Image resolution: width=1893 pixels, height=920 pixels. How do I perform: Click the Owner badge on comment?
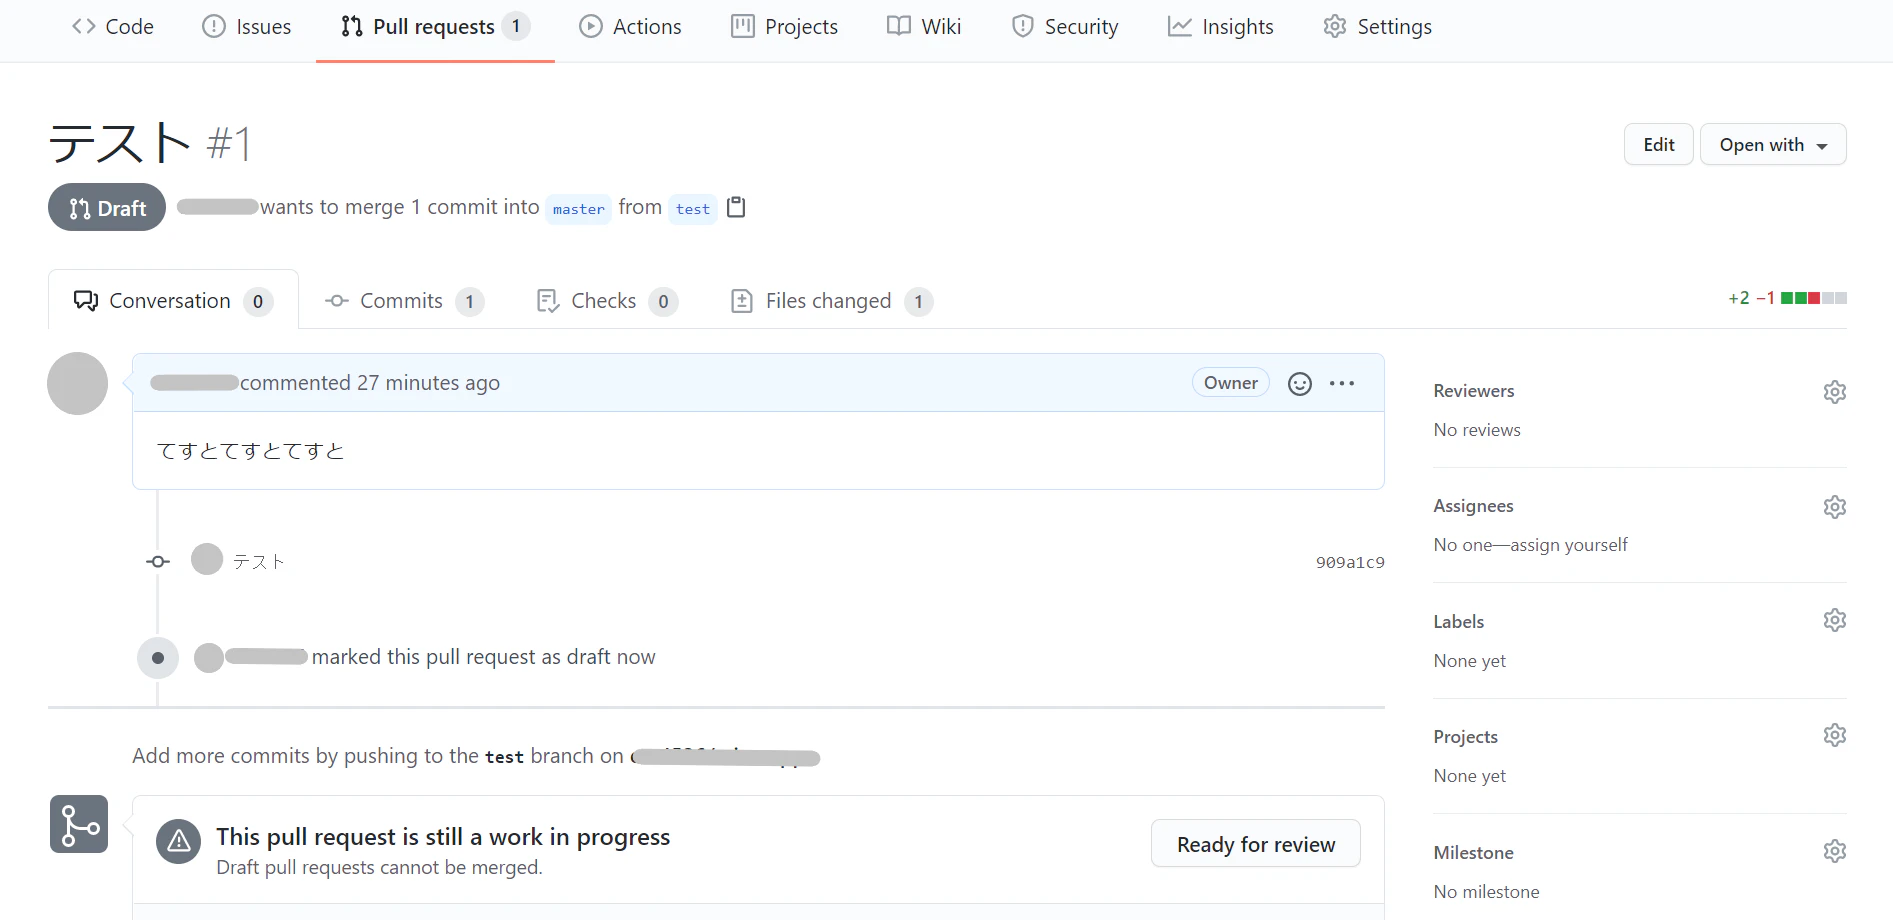point(1230,383)
